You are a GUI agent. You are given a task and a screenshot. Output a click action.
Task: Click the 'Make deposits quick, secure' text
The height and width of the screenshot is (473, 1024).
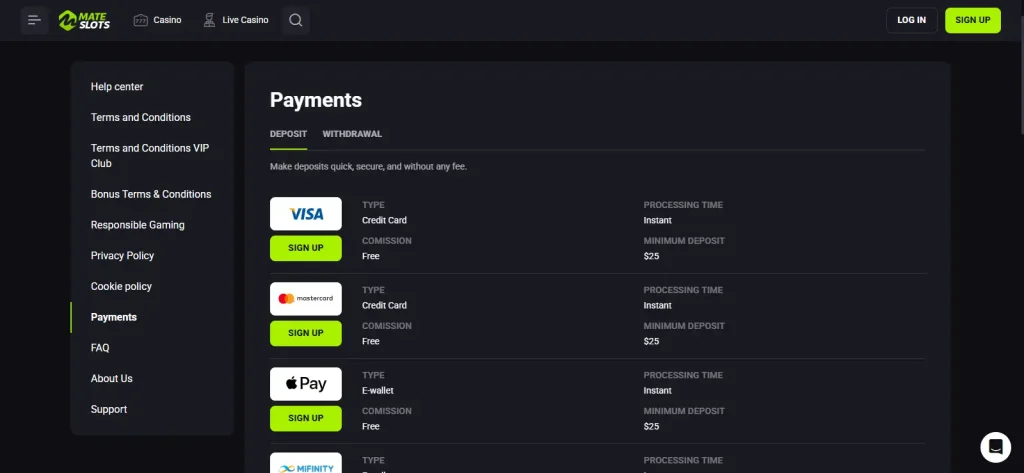[368, 167]
